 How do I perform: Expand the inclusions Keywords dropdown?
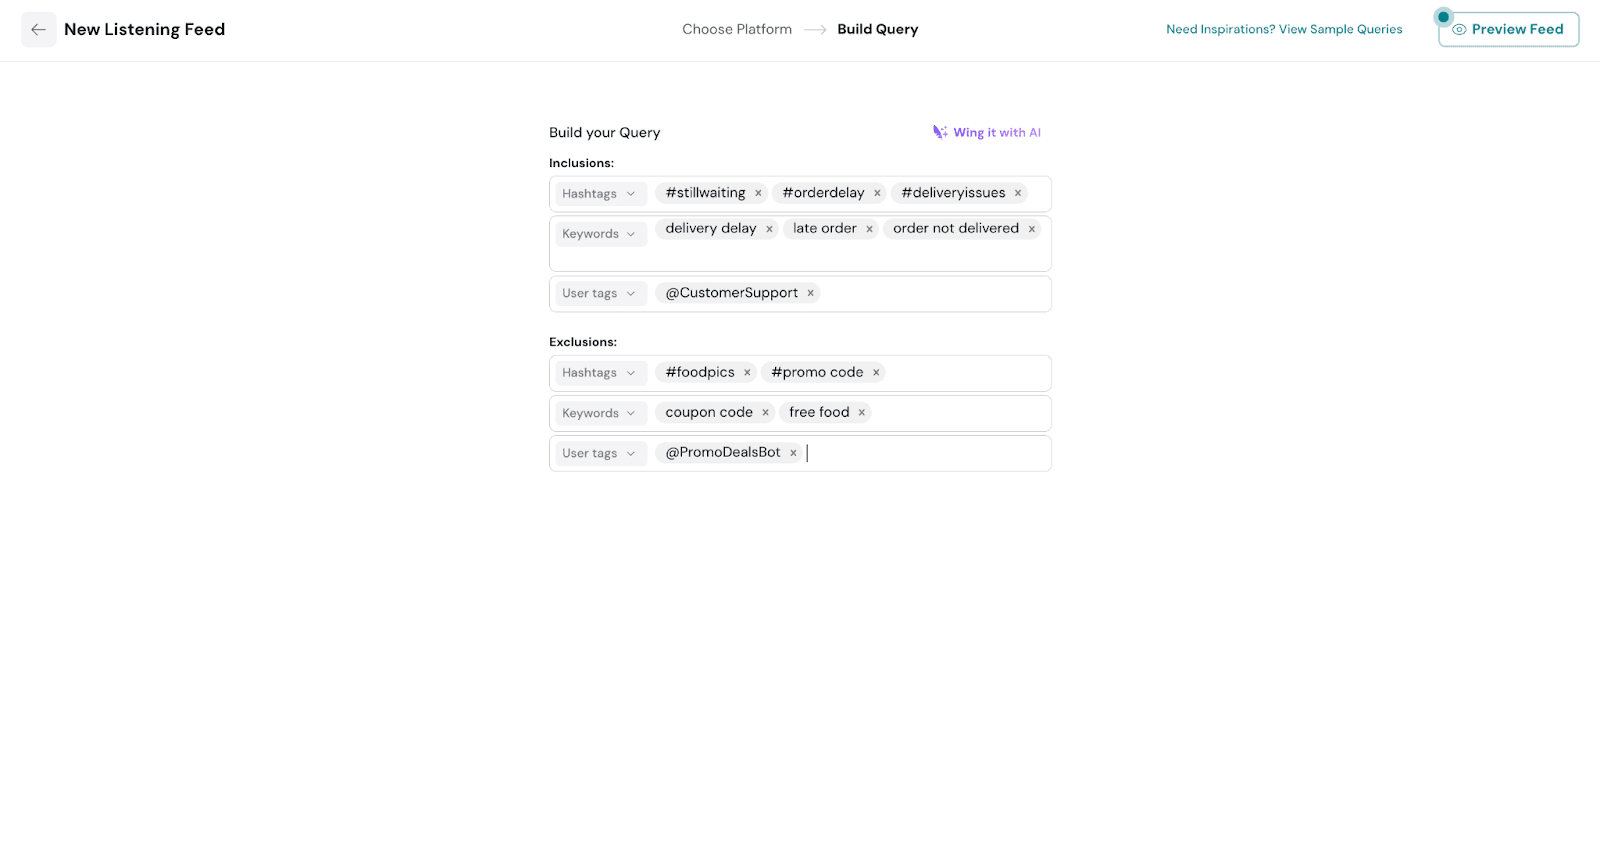600,234
